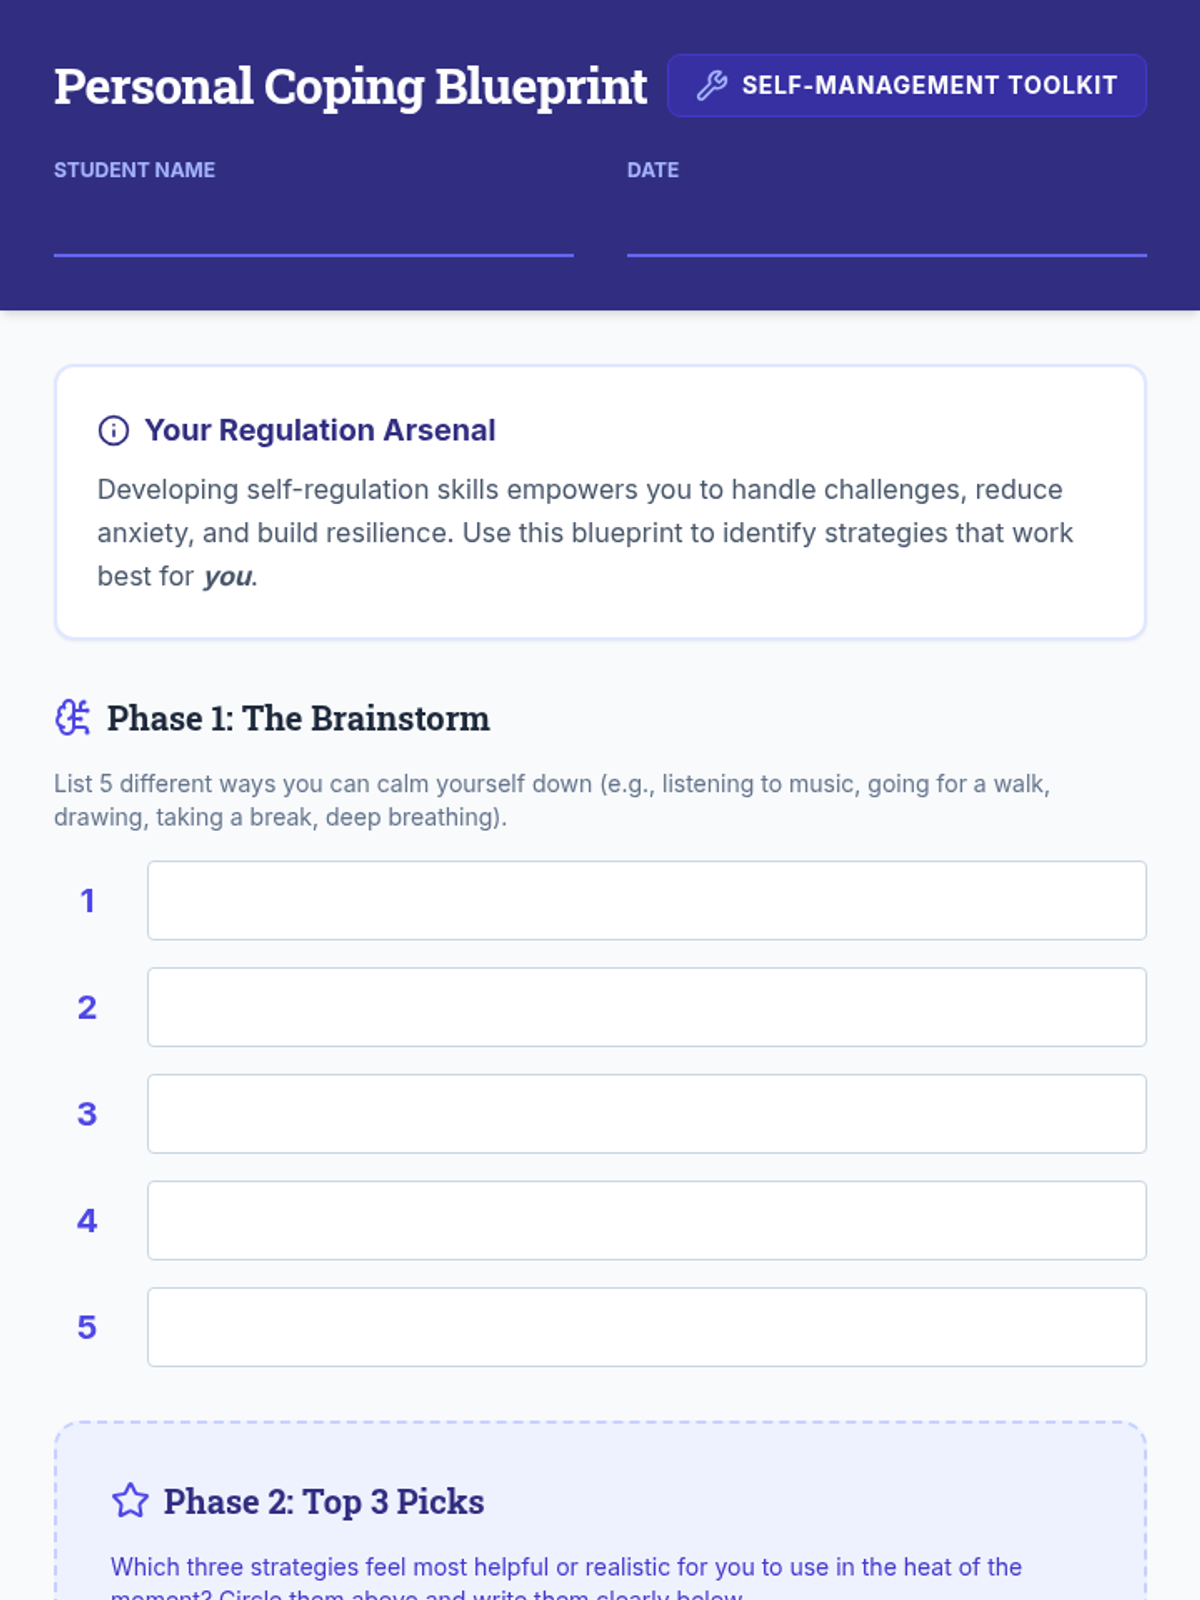The image size is (1200, 1600).
Task: Click the star icon beside Phase 2
Action: [130, 1501]
